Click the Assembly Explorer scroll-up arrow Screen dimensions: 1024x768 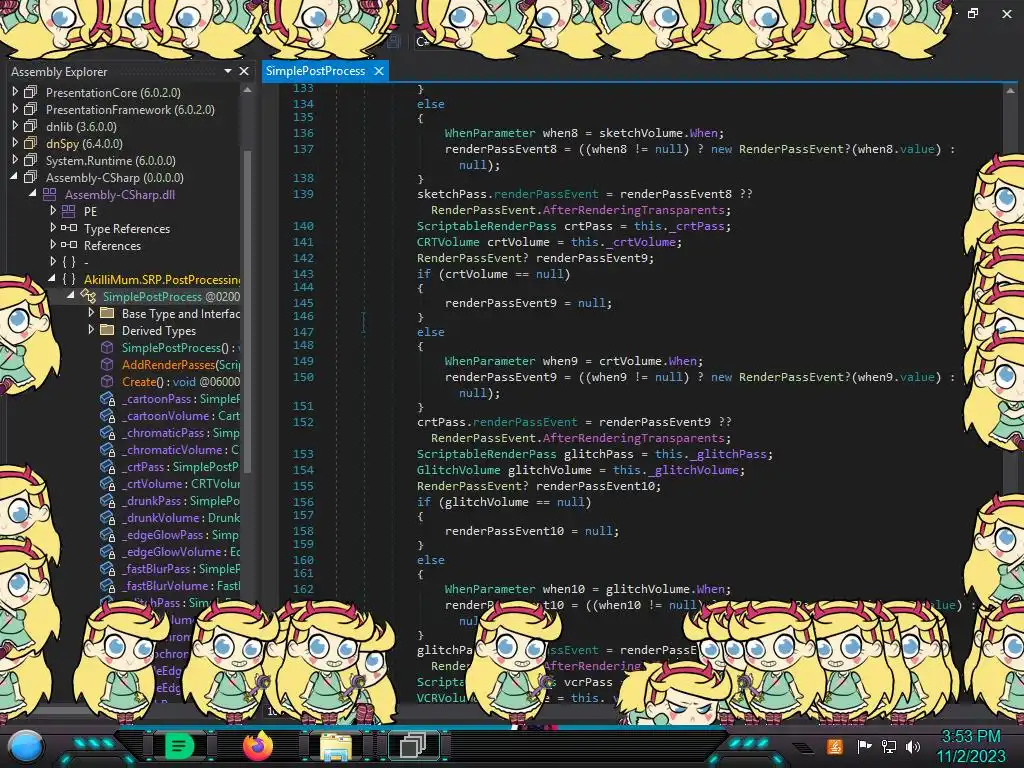248,90
